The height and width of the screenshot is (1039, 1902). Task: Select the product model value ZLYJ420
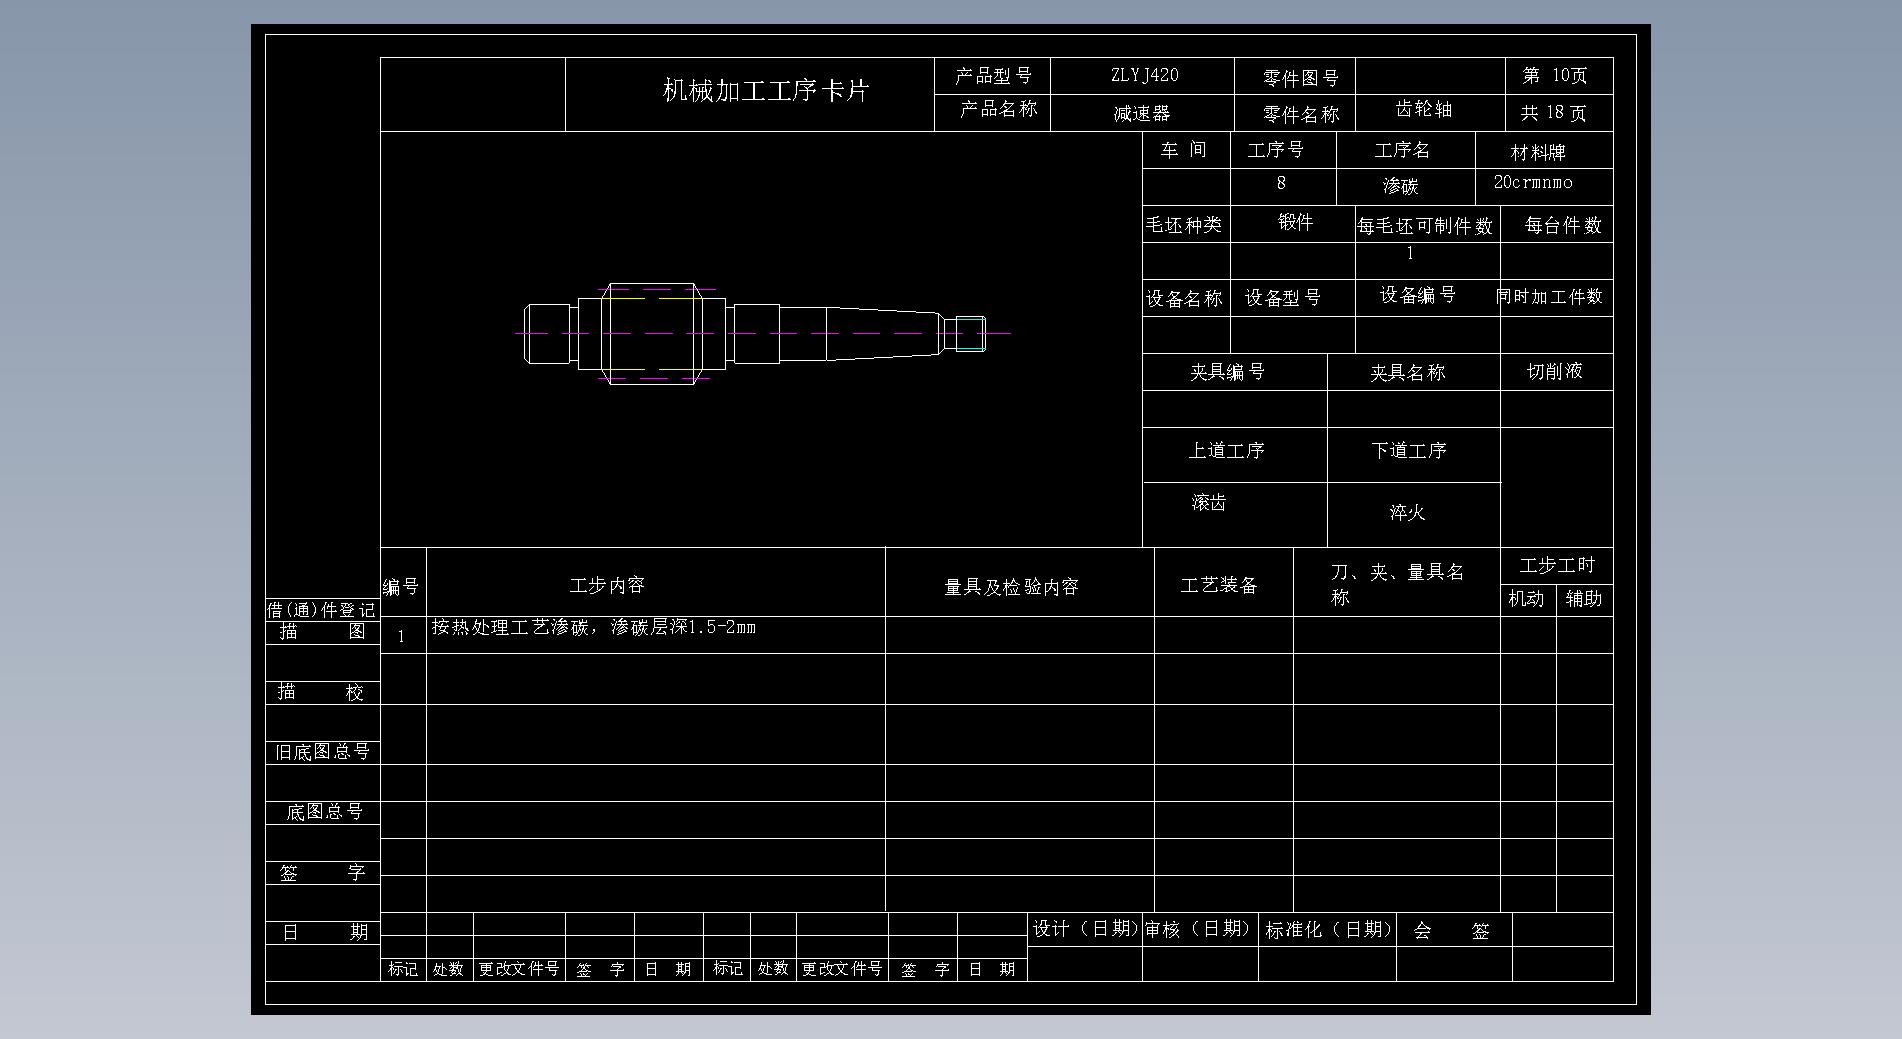tap(1144, 75)
